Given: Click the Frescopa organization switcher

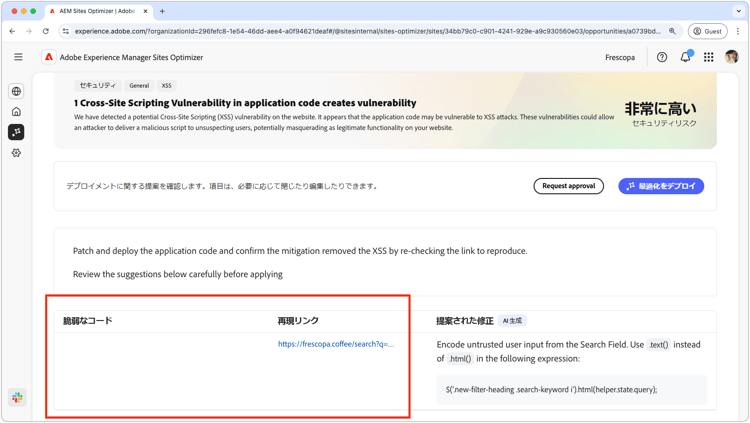Looking at the screenshot, I should [620, 57].
